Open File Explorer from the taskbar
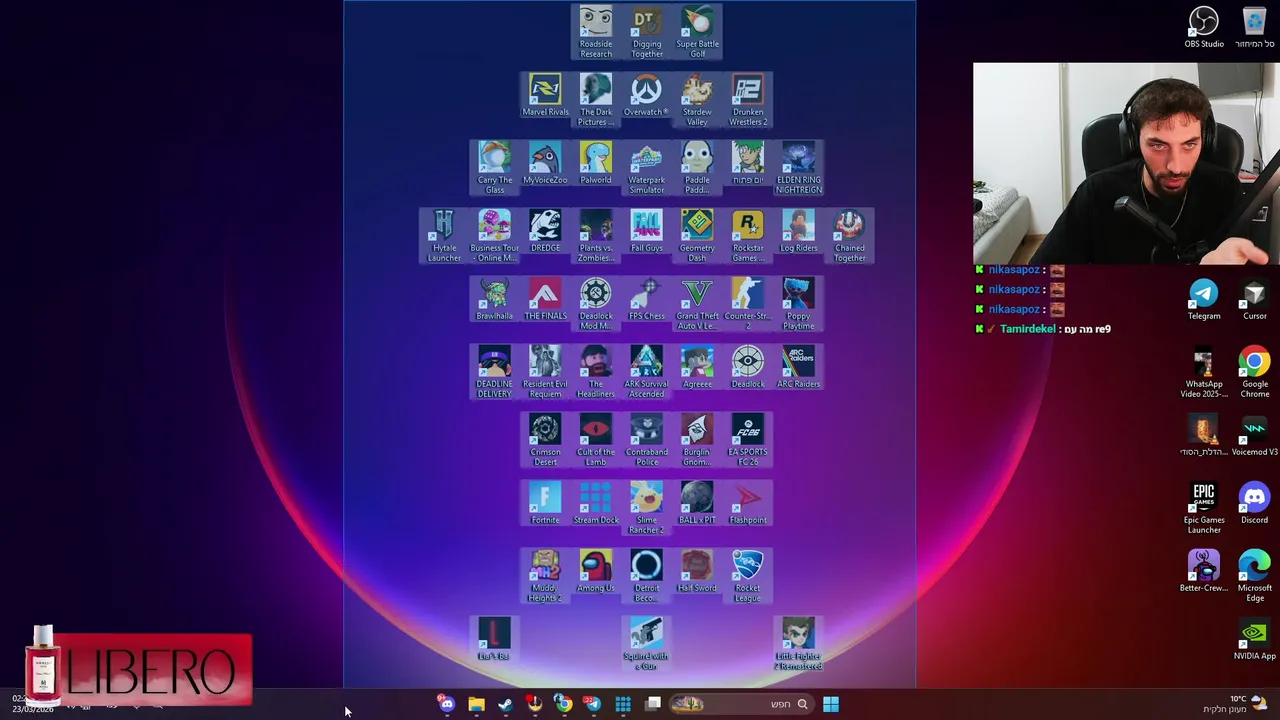 (476, 704)
